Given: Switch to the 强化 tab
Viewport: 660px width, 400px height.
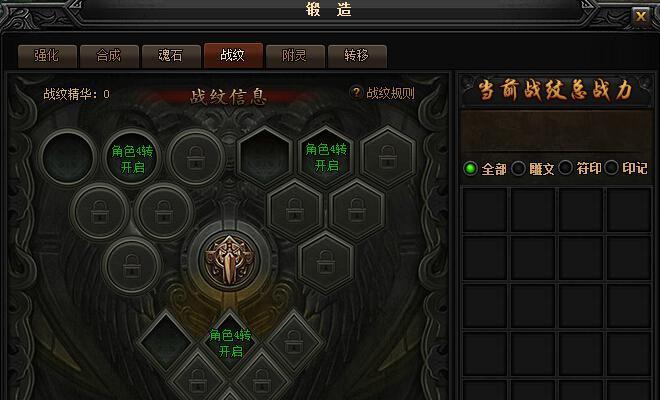Looking at the screenshot, I should (47, 56).
